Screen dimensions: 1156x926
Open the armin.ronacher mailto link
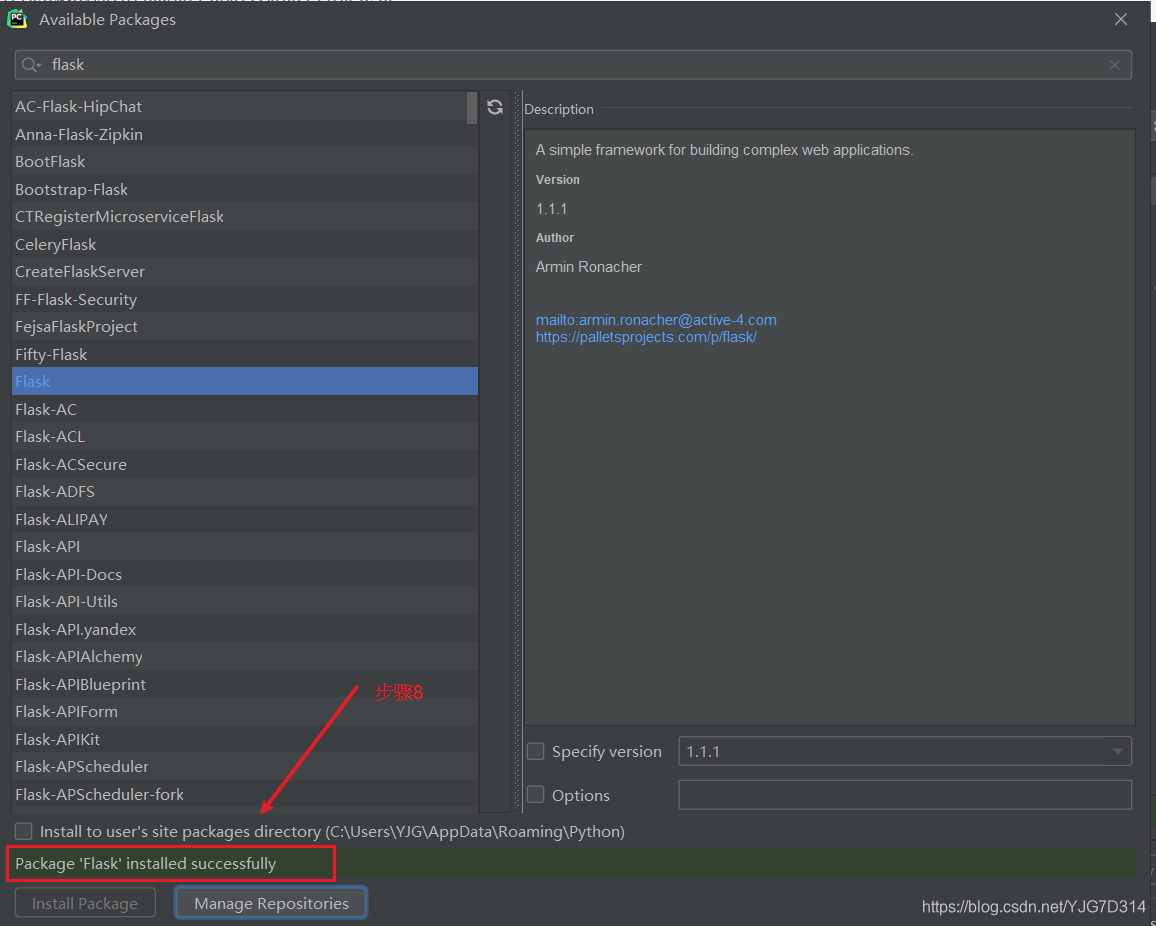[656, 320]
